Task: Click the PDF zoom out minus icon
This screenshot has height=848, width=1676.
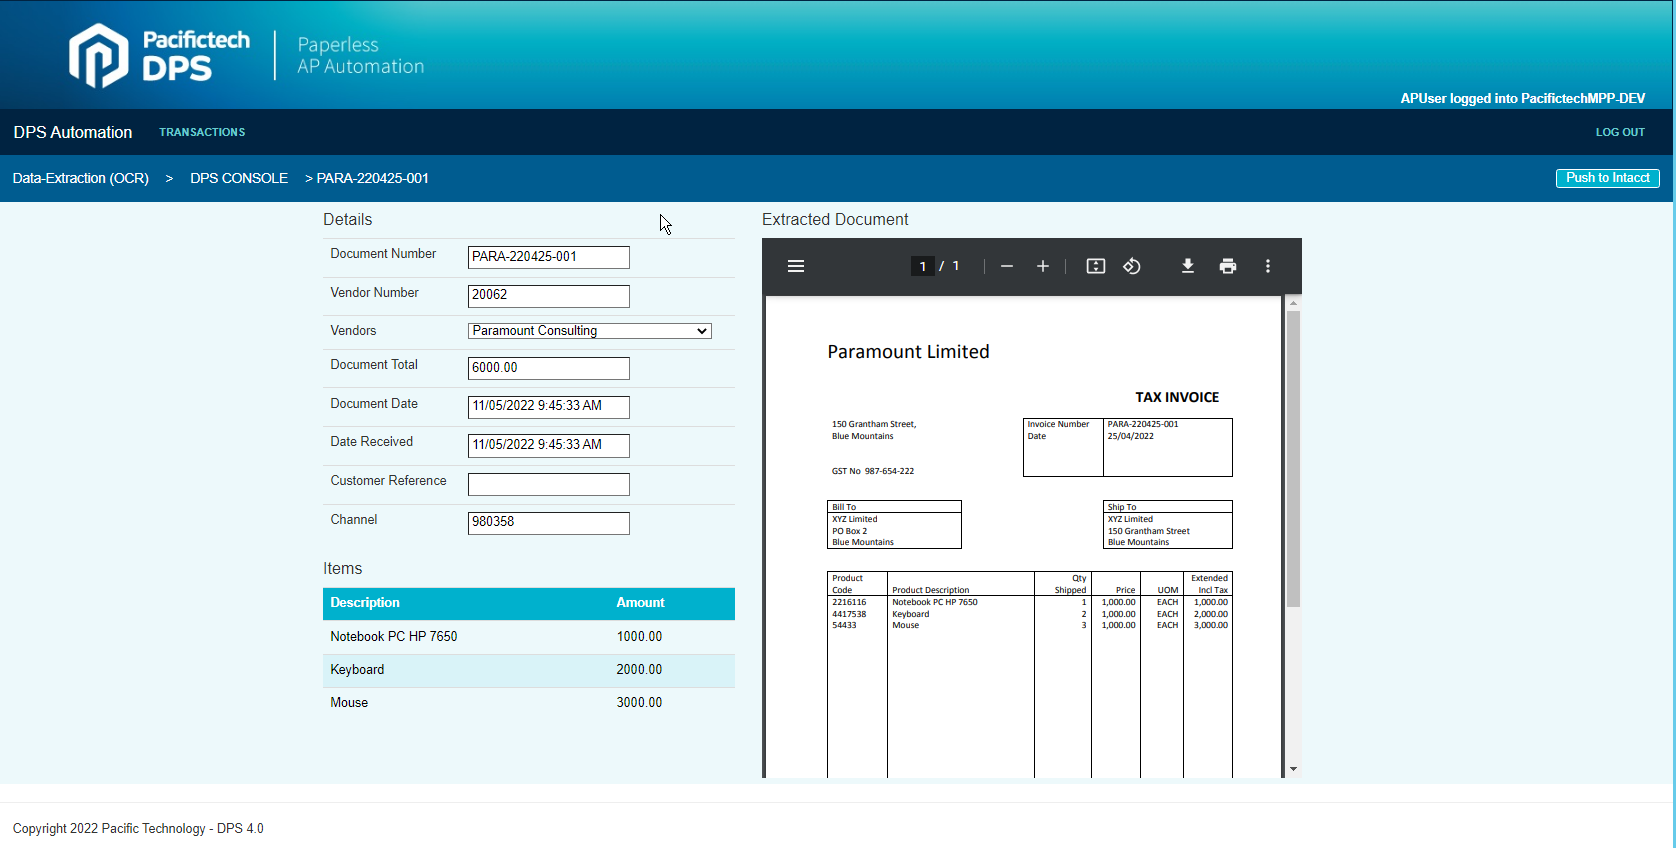Action: pos(1007,266)
